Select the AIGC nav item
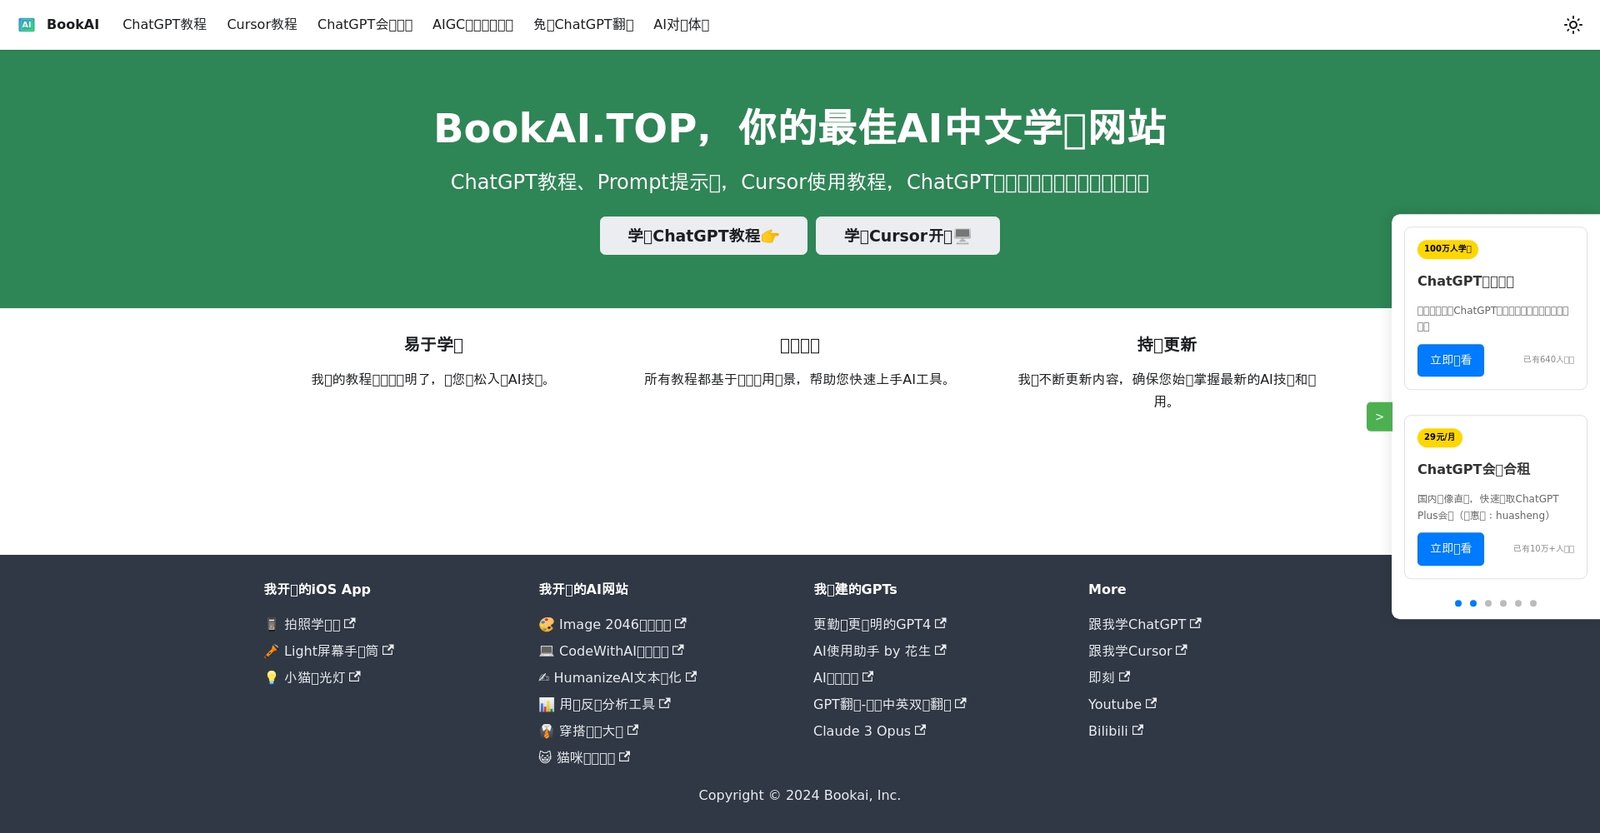Screen dimensions: 1600x833 point(473,24)
